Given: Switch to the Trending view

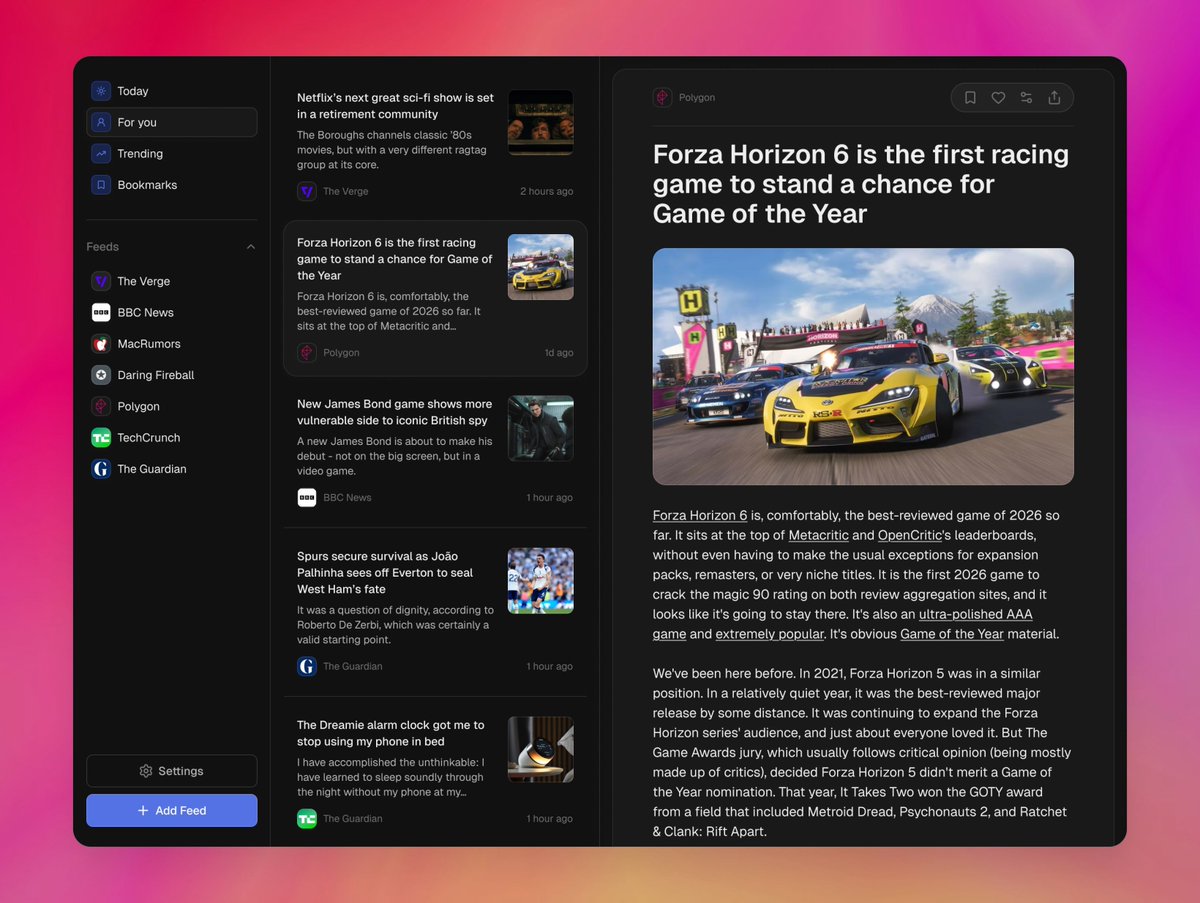Looking at the screenshot, I should (x=172, y=153).
